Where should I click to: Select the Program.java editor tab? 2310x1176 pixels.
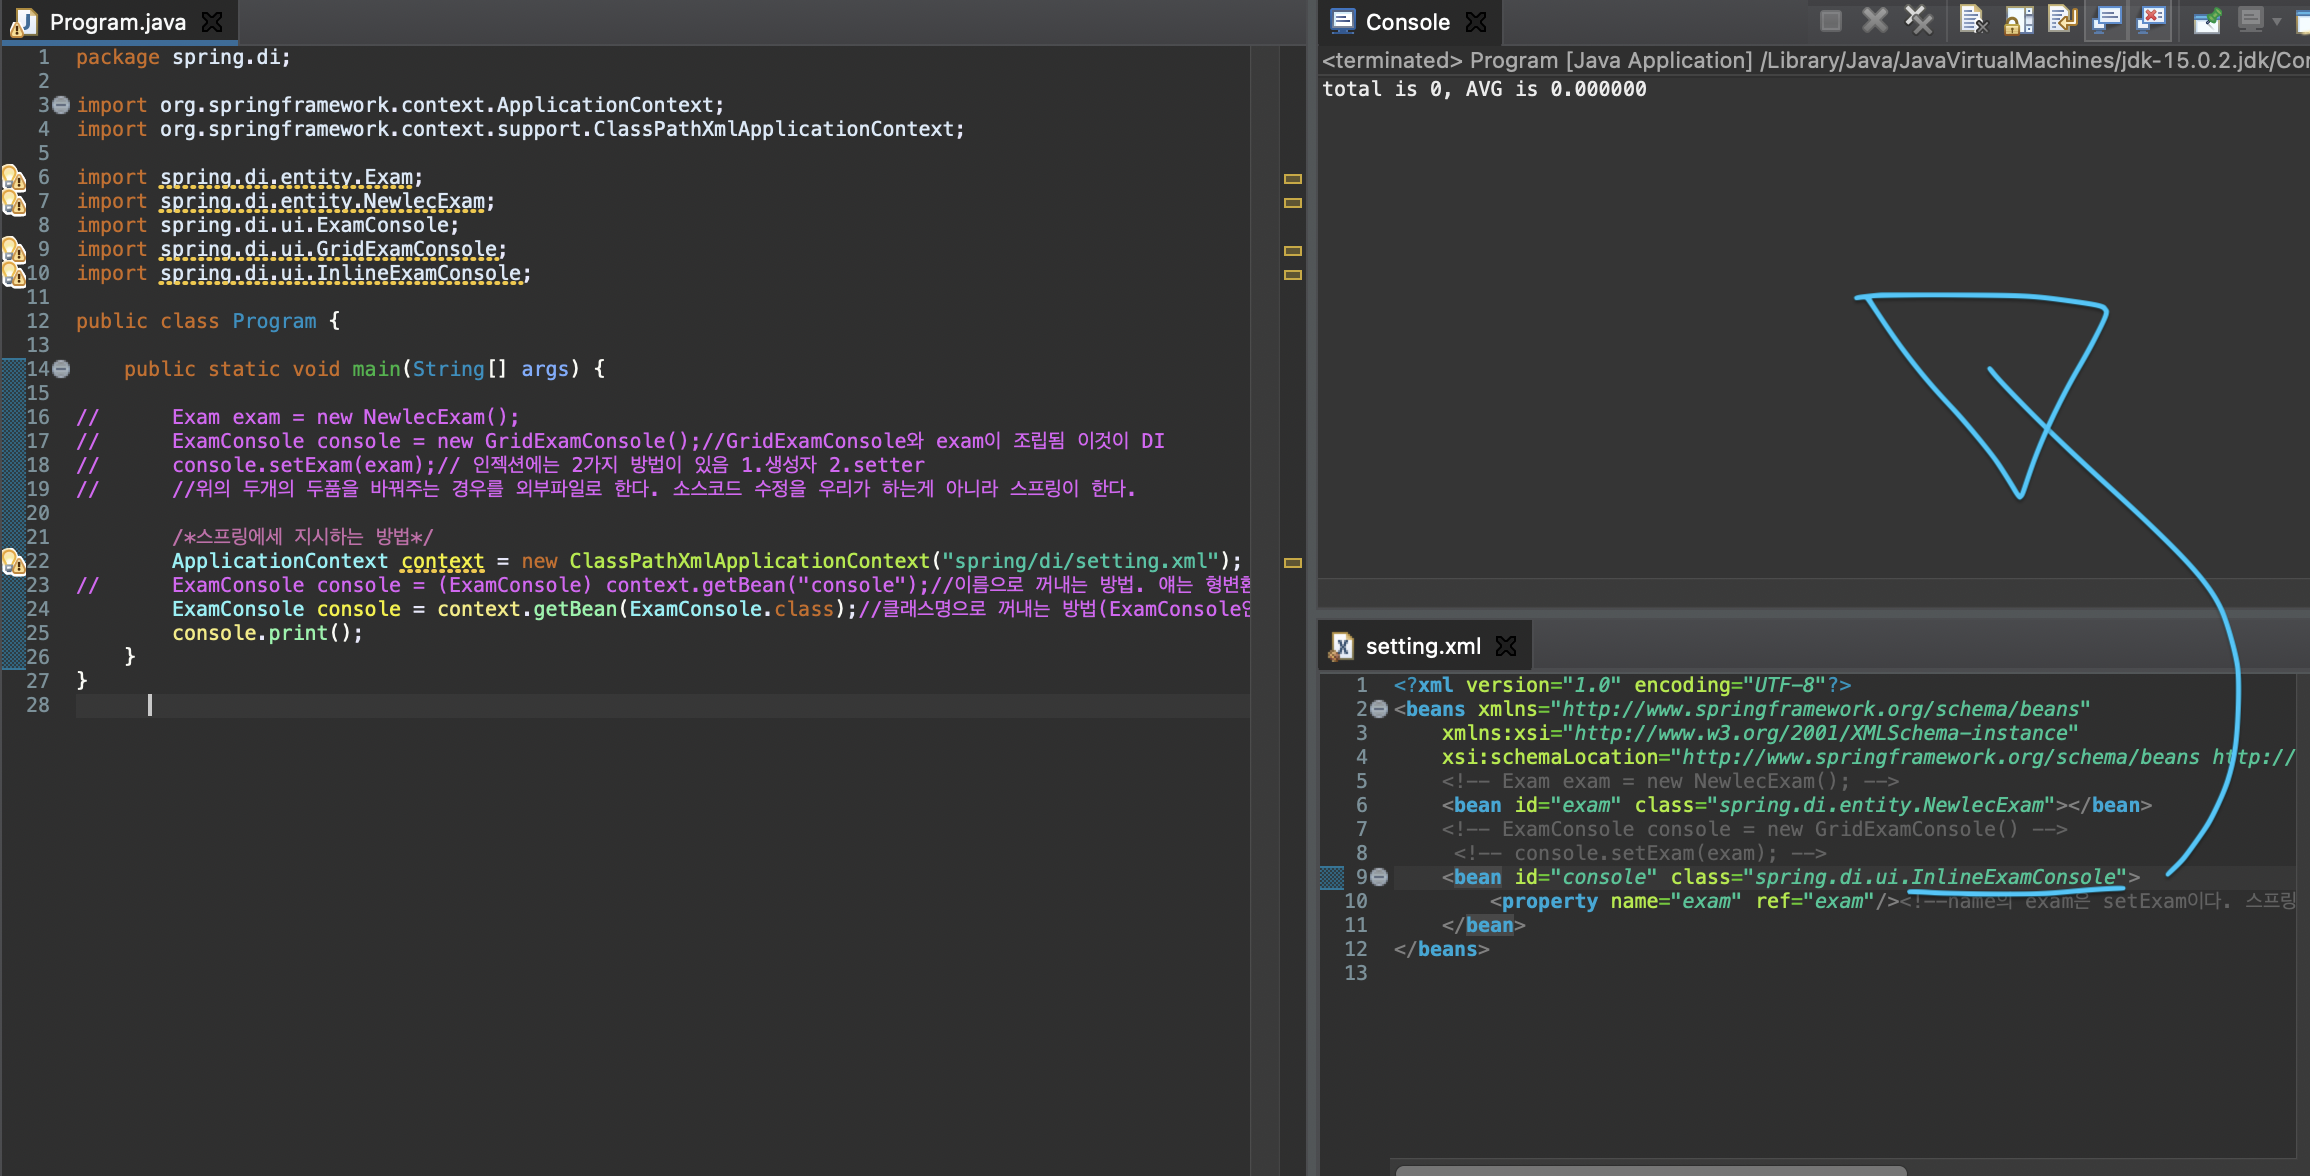pos(116,22)
